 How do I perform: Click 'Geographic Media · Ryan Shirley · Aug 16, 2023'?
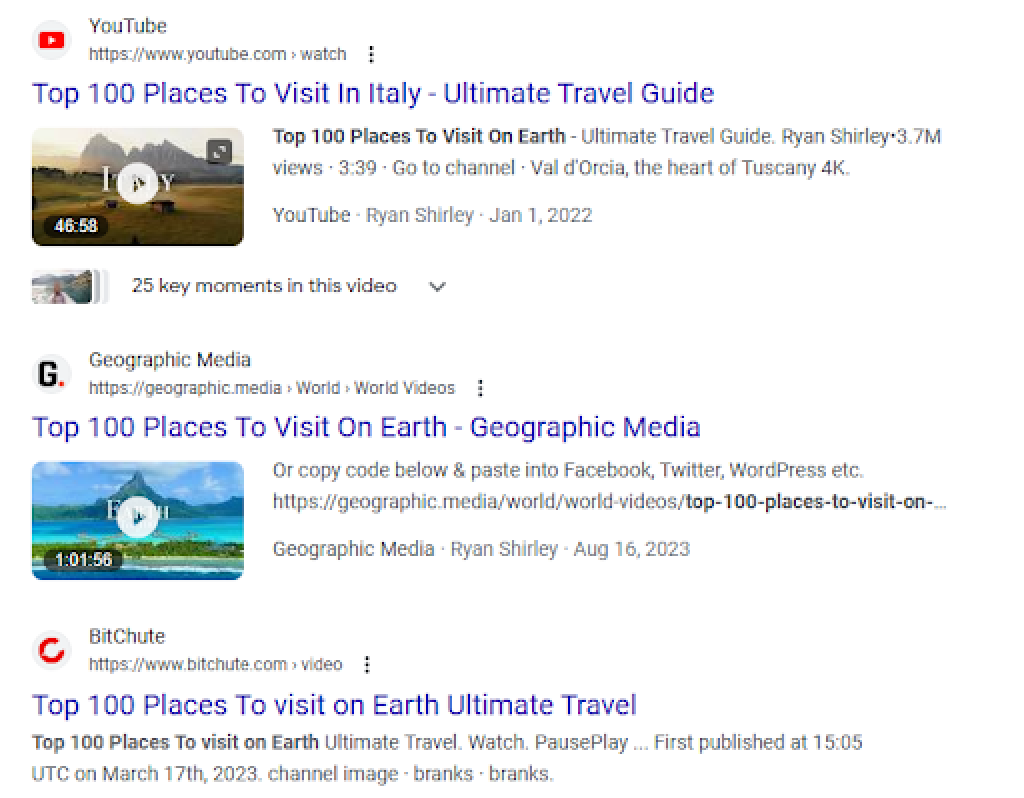pyautogui.click(x=481, y=549)
